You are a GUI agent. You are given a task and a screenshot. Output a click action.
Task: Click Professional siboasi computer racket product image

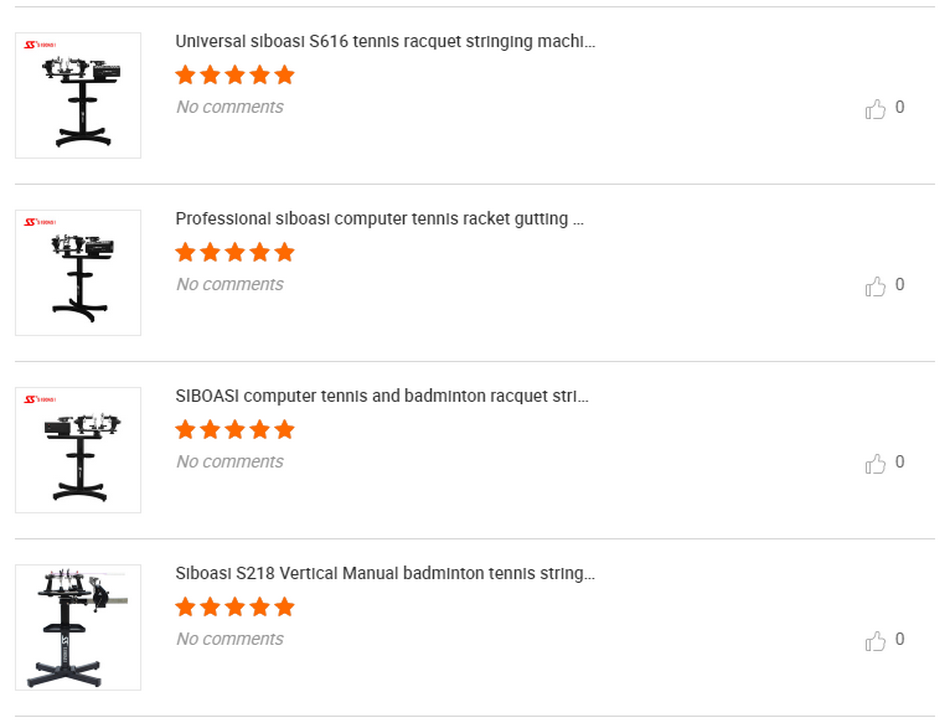[78, 273]
